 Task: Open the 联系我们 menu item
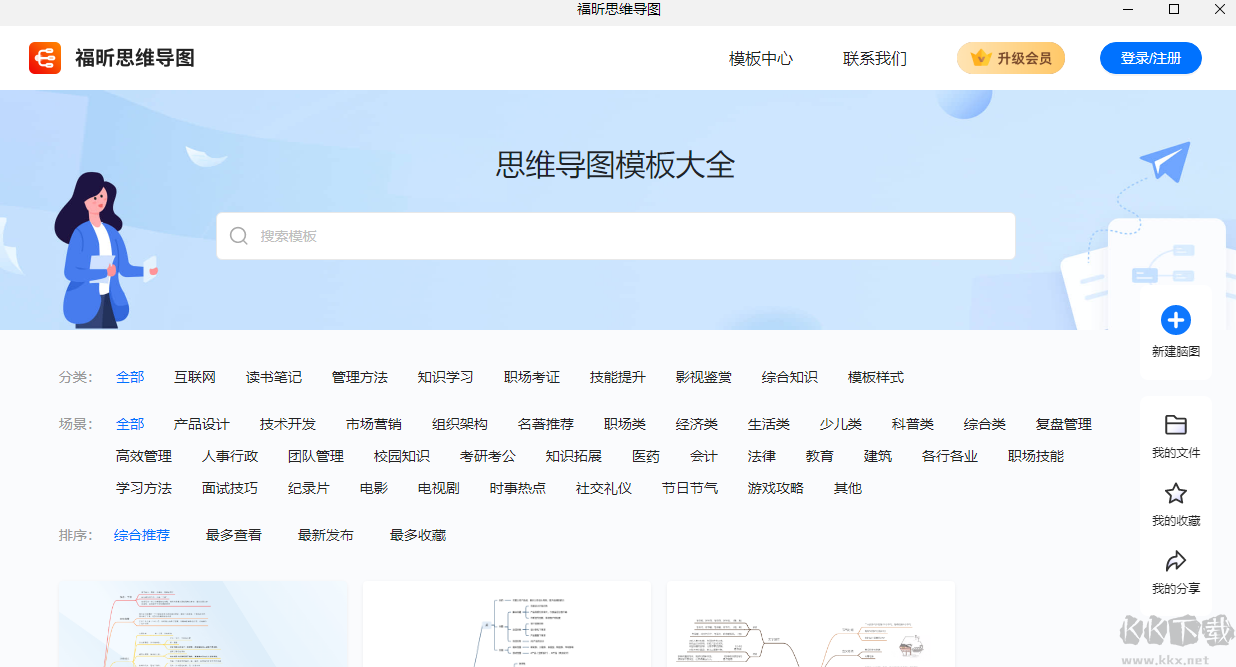(876, 58)
